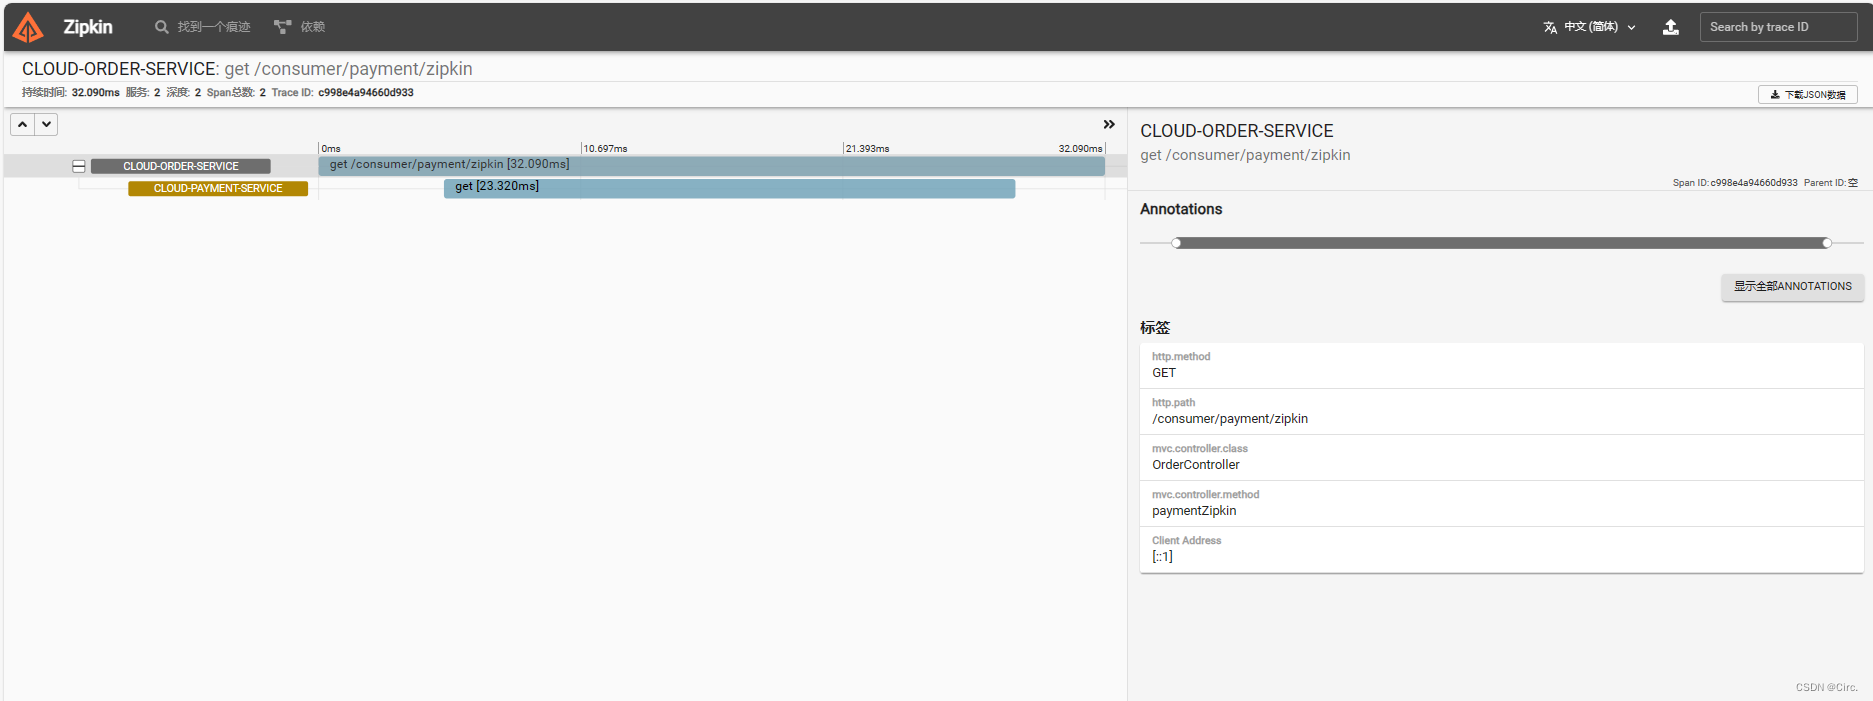Click the 10.697ms timeline marker
The image size is (1873, 701).
click(x=605, y=148)
